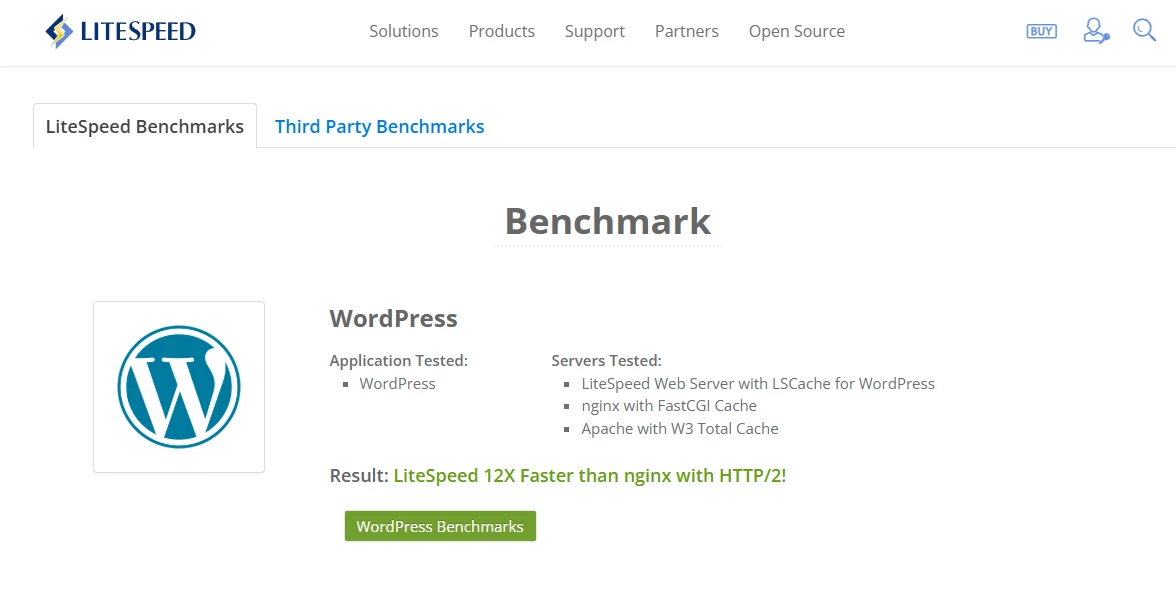Open the Solutions menu
The width and height of the screenshot is (1176, 592).
click(x=404, y=32)
